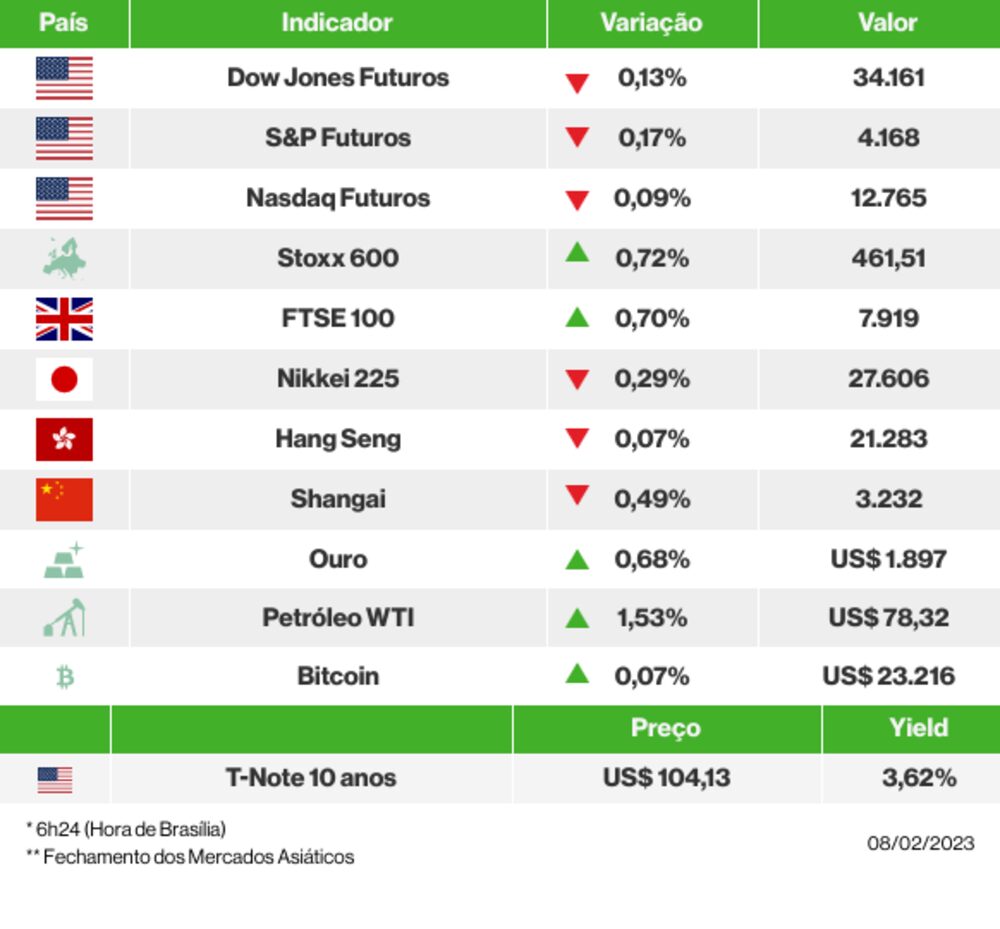The height and width of the screenshot is (929, 1000).
Task: Click red down arrow for Nikkei 225
Action: (x=577, y=380)
